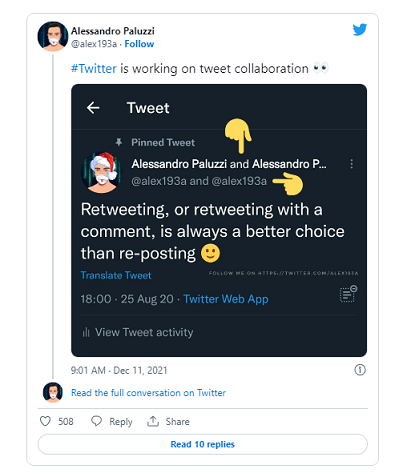411x473 pixels.
Task: Open the tweet info circle icon
Action: (x=360, y=370)
